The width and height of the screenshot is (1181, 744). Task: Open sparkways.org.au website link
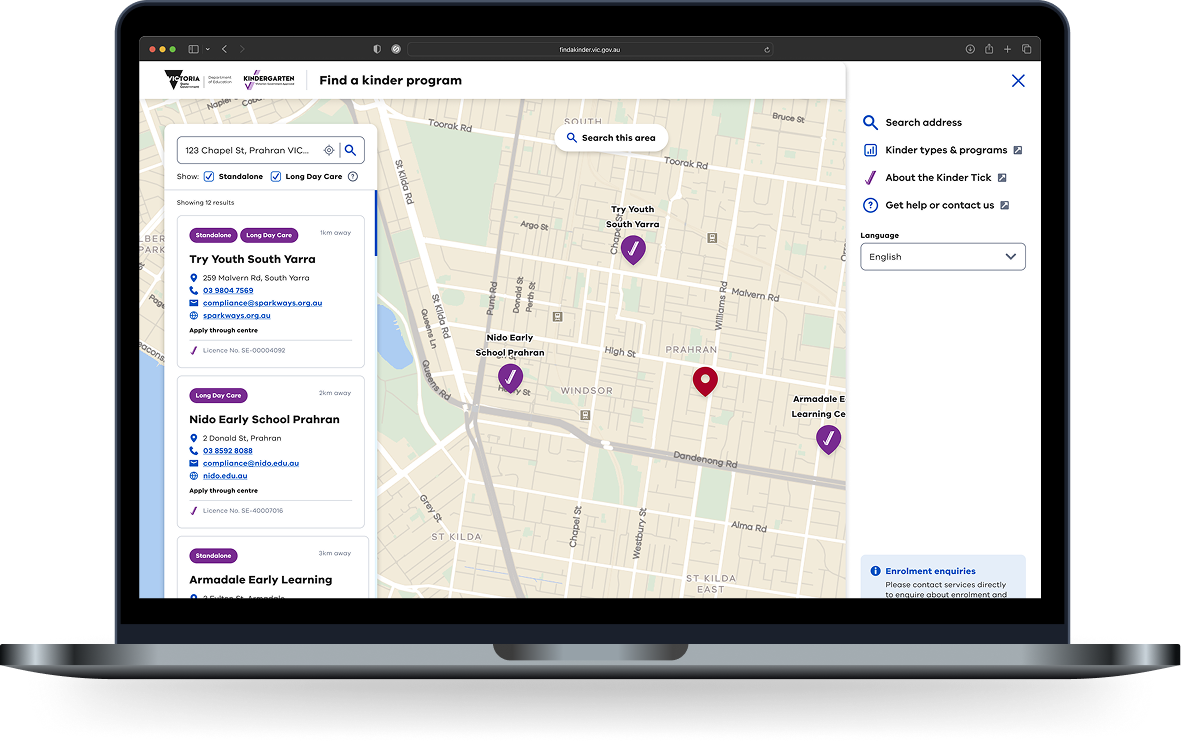(237, 316)
